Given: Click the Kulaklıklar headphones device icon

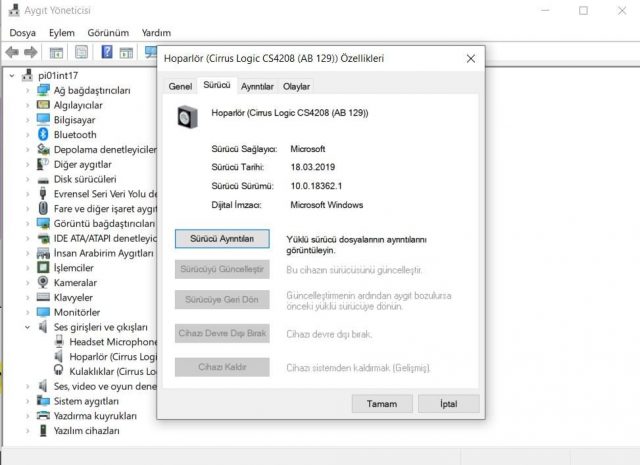Looking at the screenshot, I should tap(59, 371).
